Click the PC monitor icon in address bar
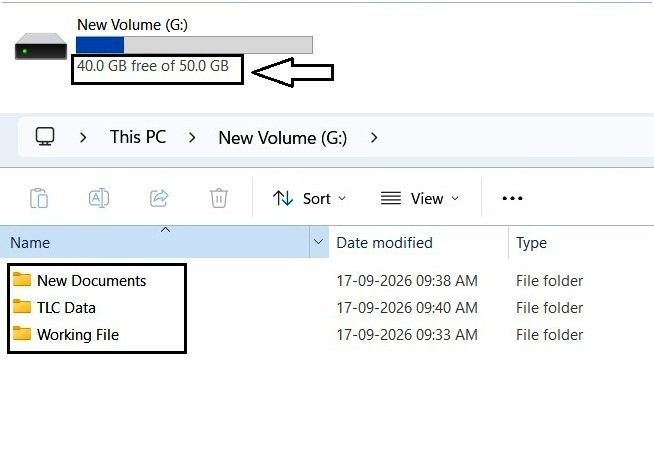Screen dimensions: 654x456 tap(45, 136)
